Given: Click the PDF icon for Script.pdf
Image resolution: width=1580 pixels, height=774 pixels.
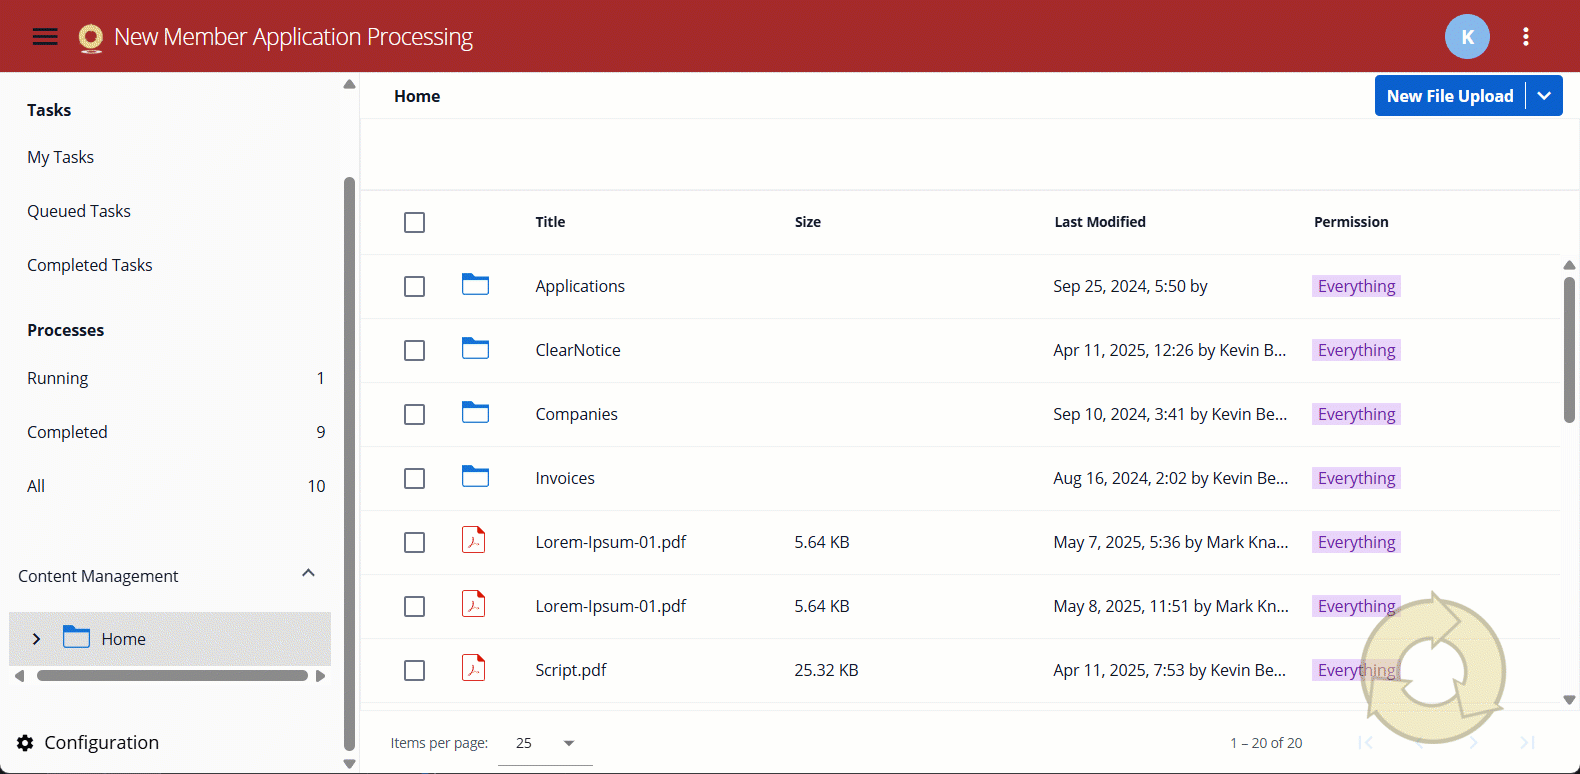Looking at the screenshot, I should (474, 668).
